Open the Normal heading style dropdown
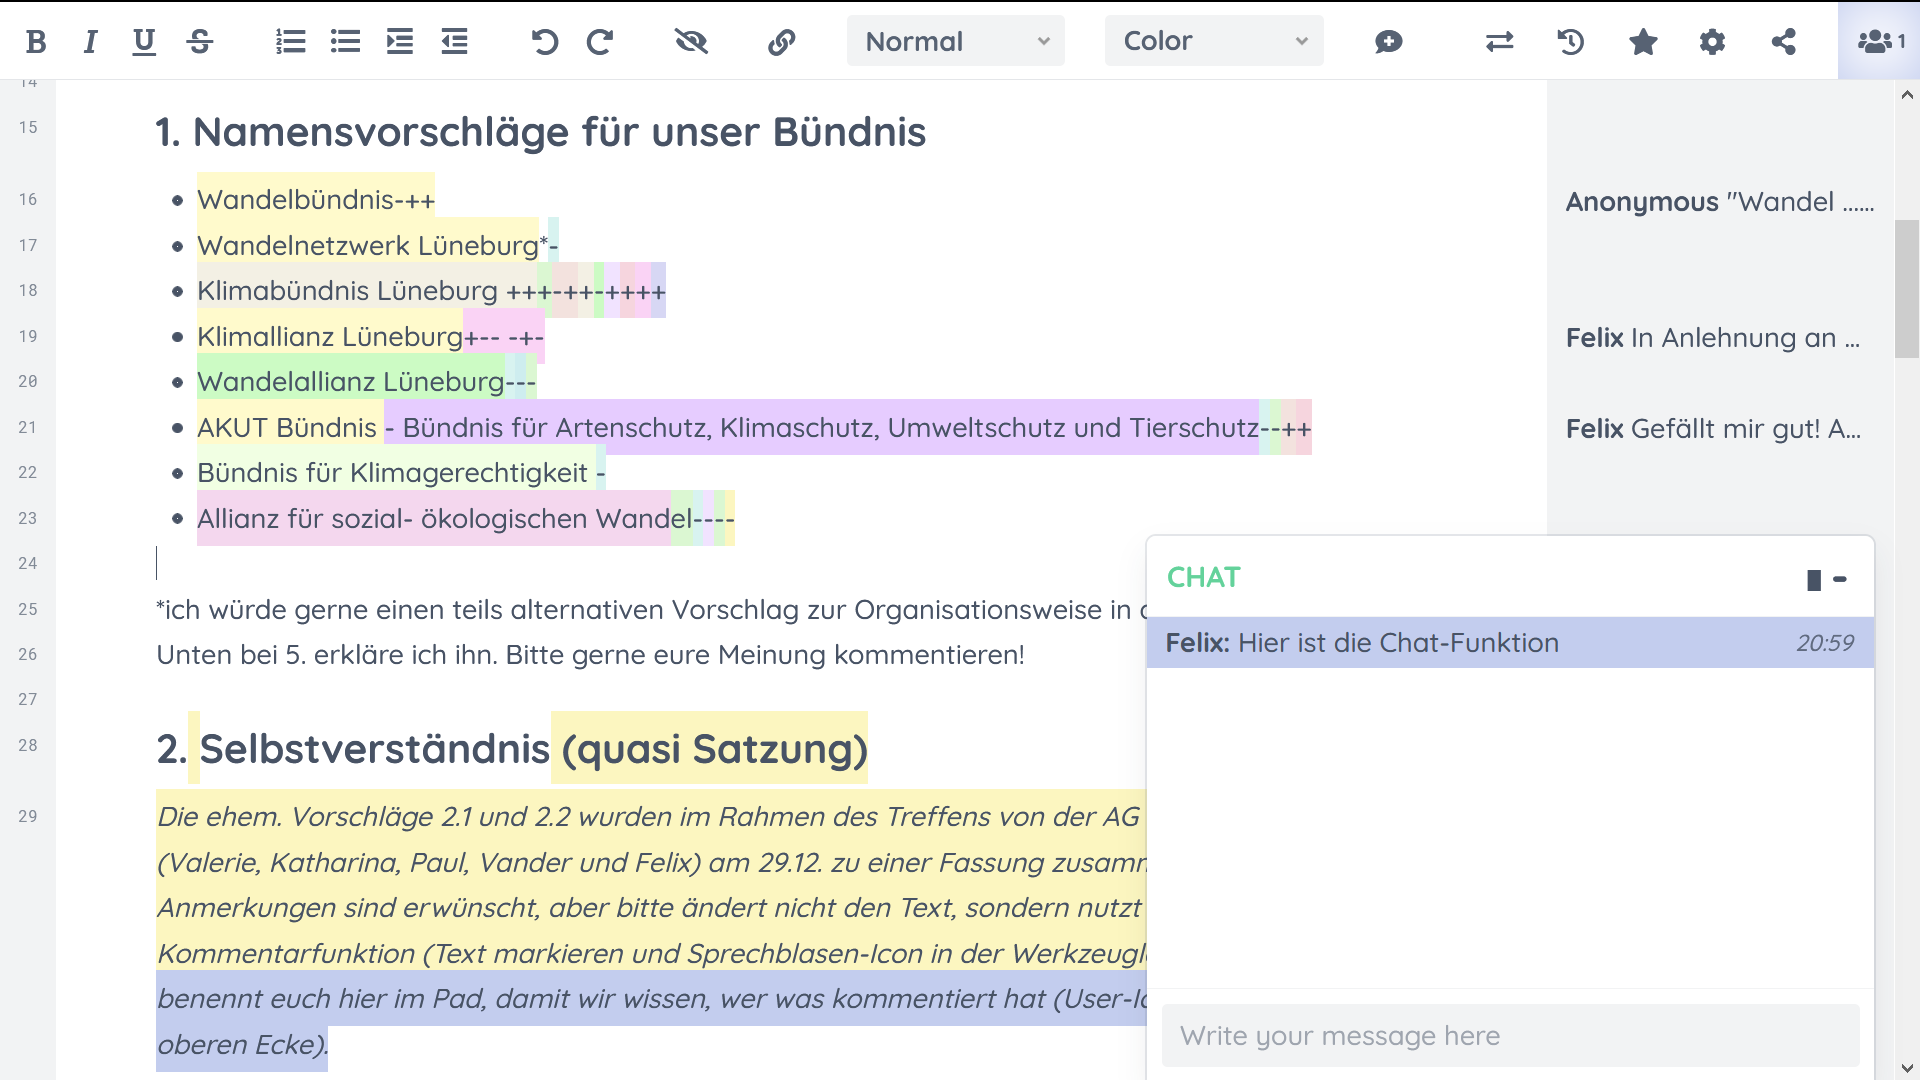Viewport: 1920px width, 1080px height. (x=955, y=41)
